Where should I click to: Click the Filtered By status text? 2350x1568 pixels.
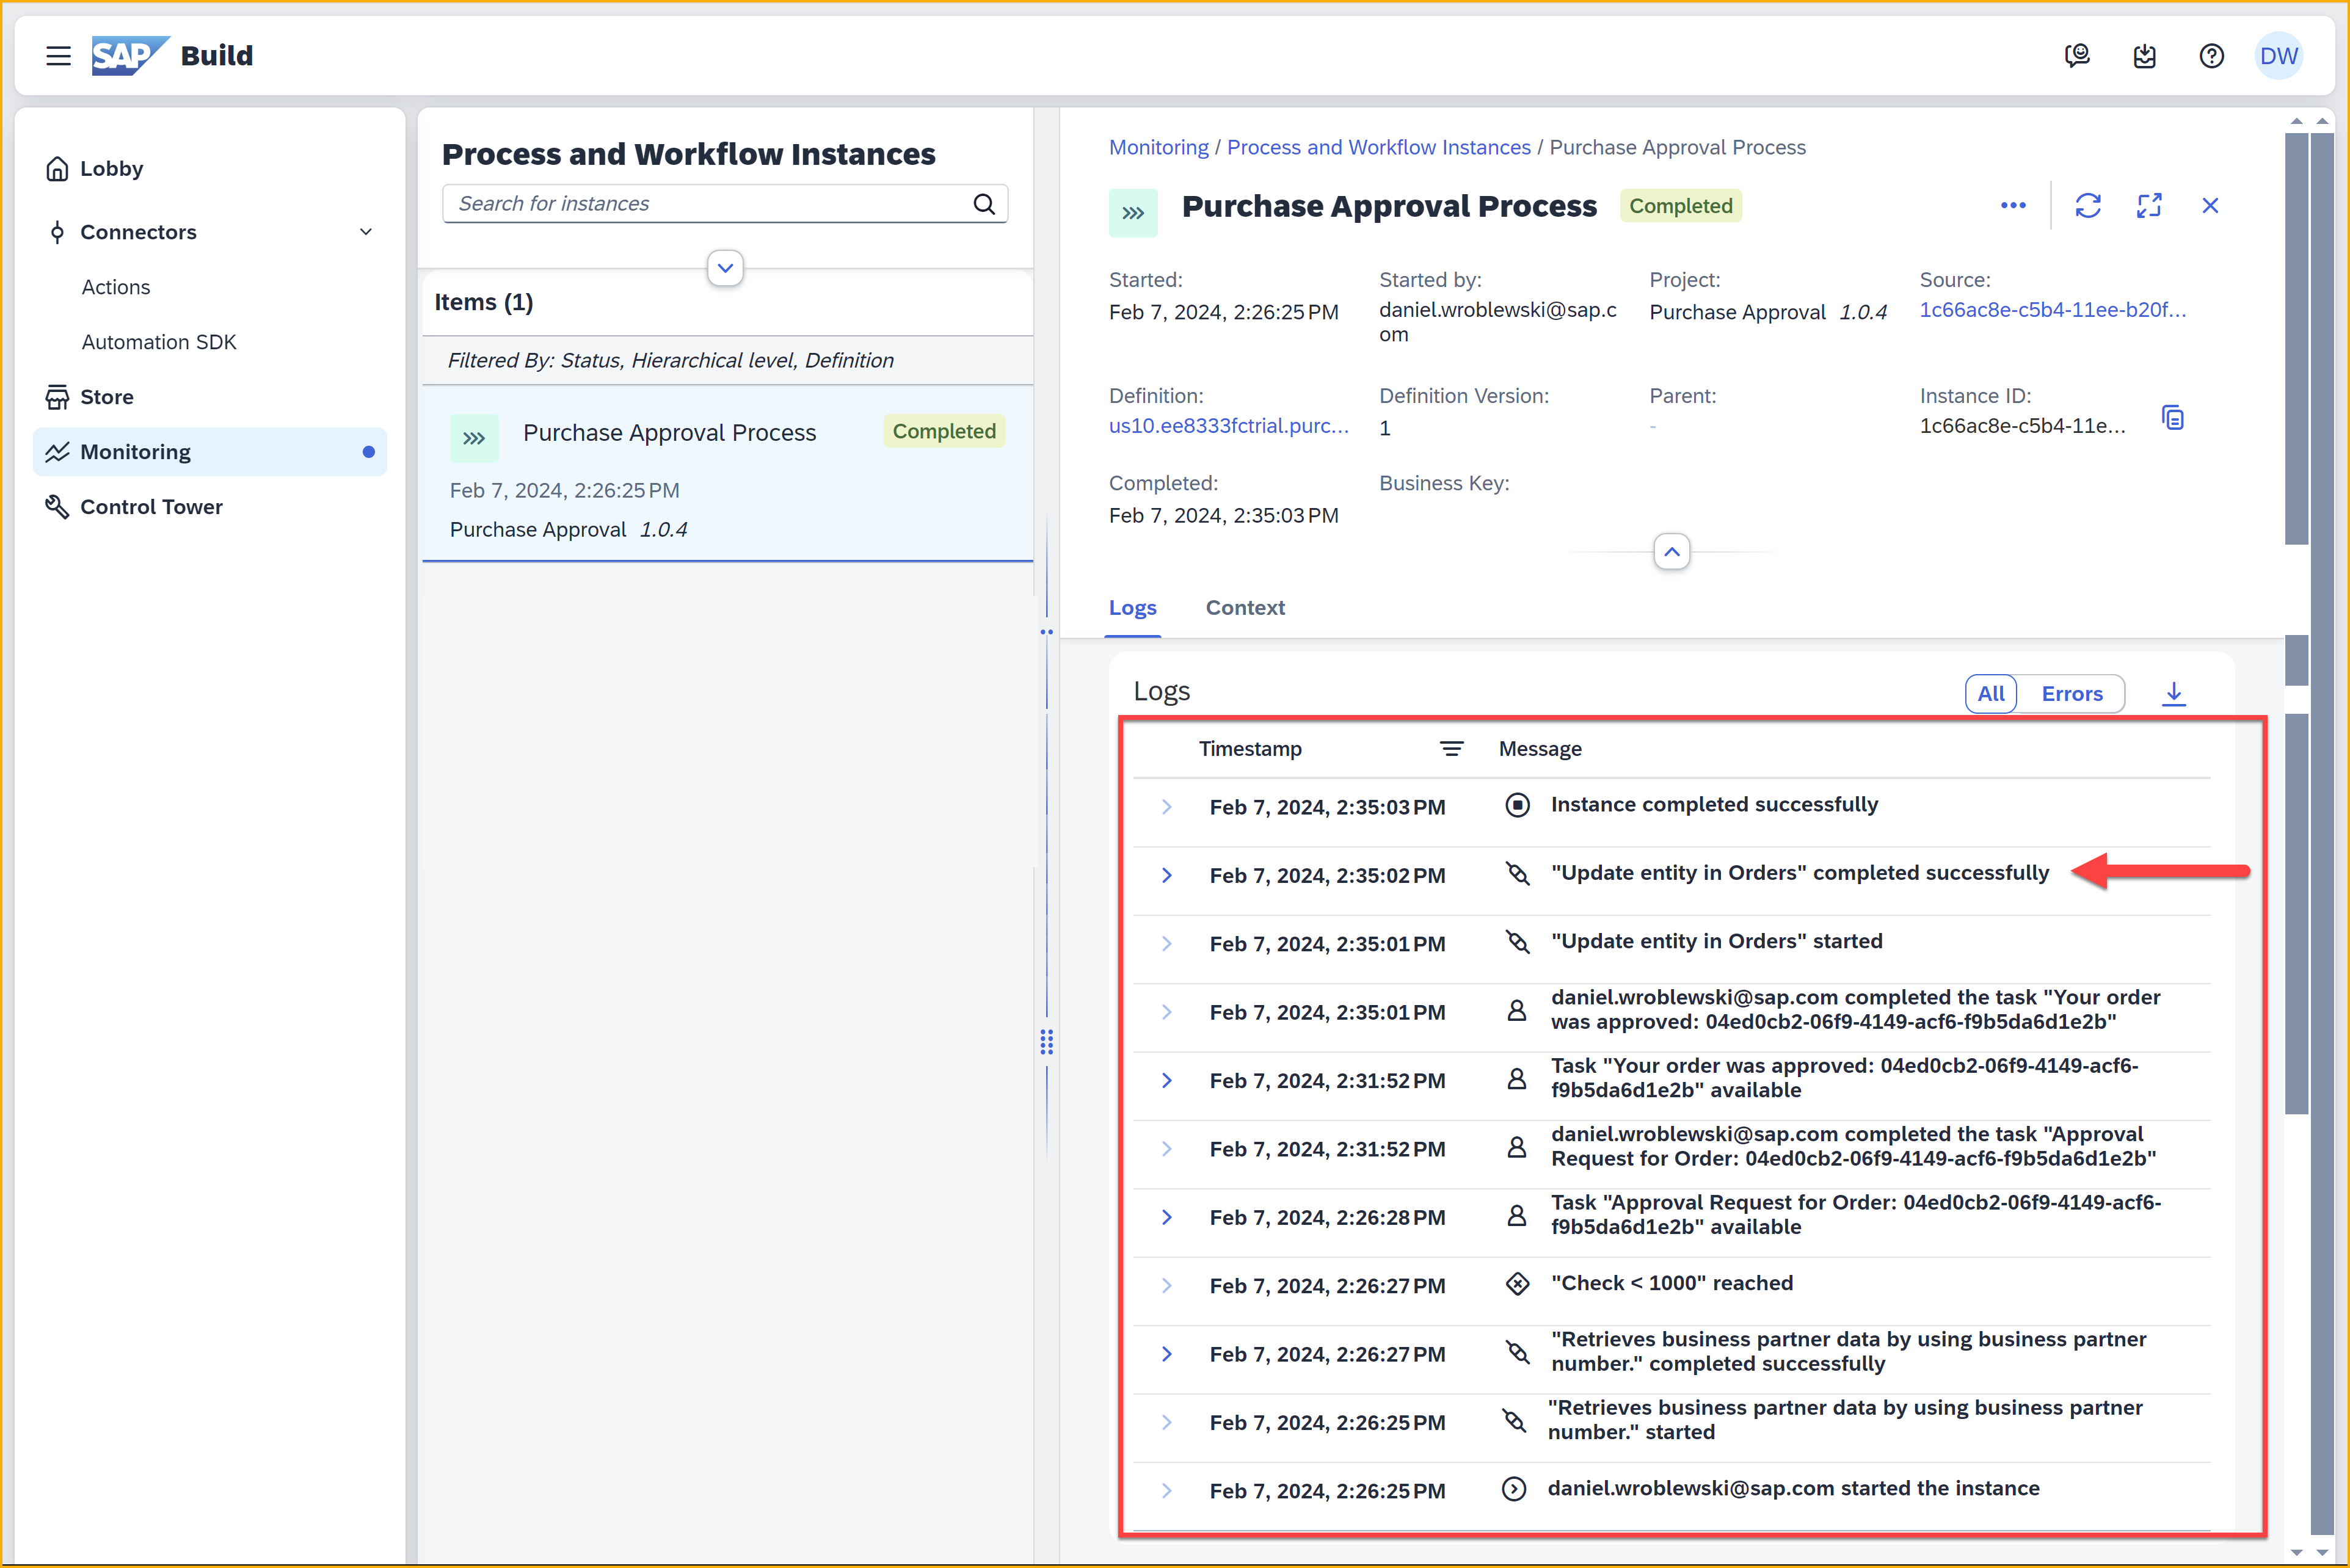(670, 360)
